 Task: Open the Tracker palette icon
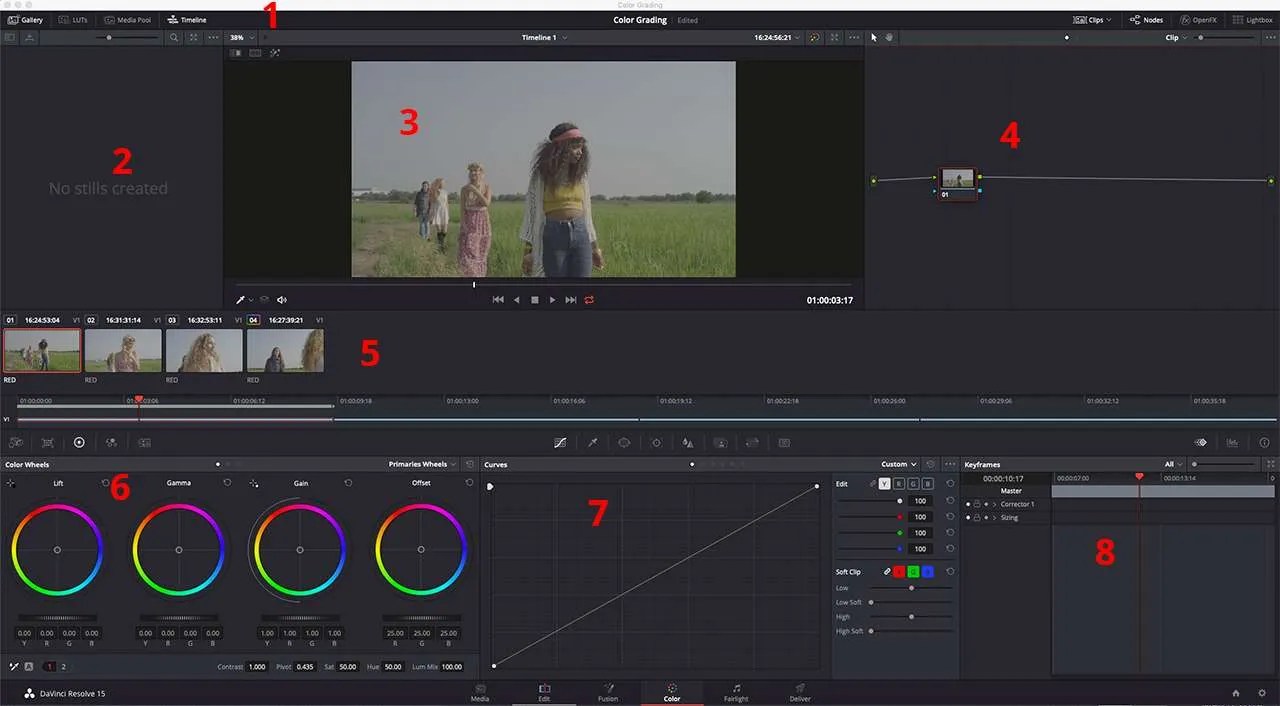(657, 442)
